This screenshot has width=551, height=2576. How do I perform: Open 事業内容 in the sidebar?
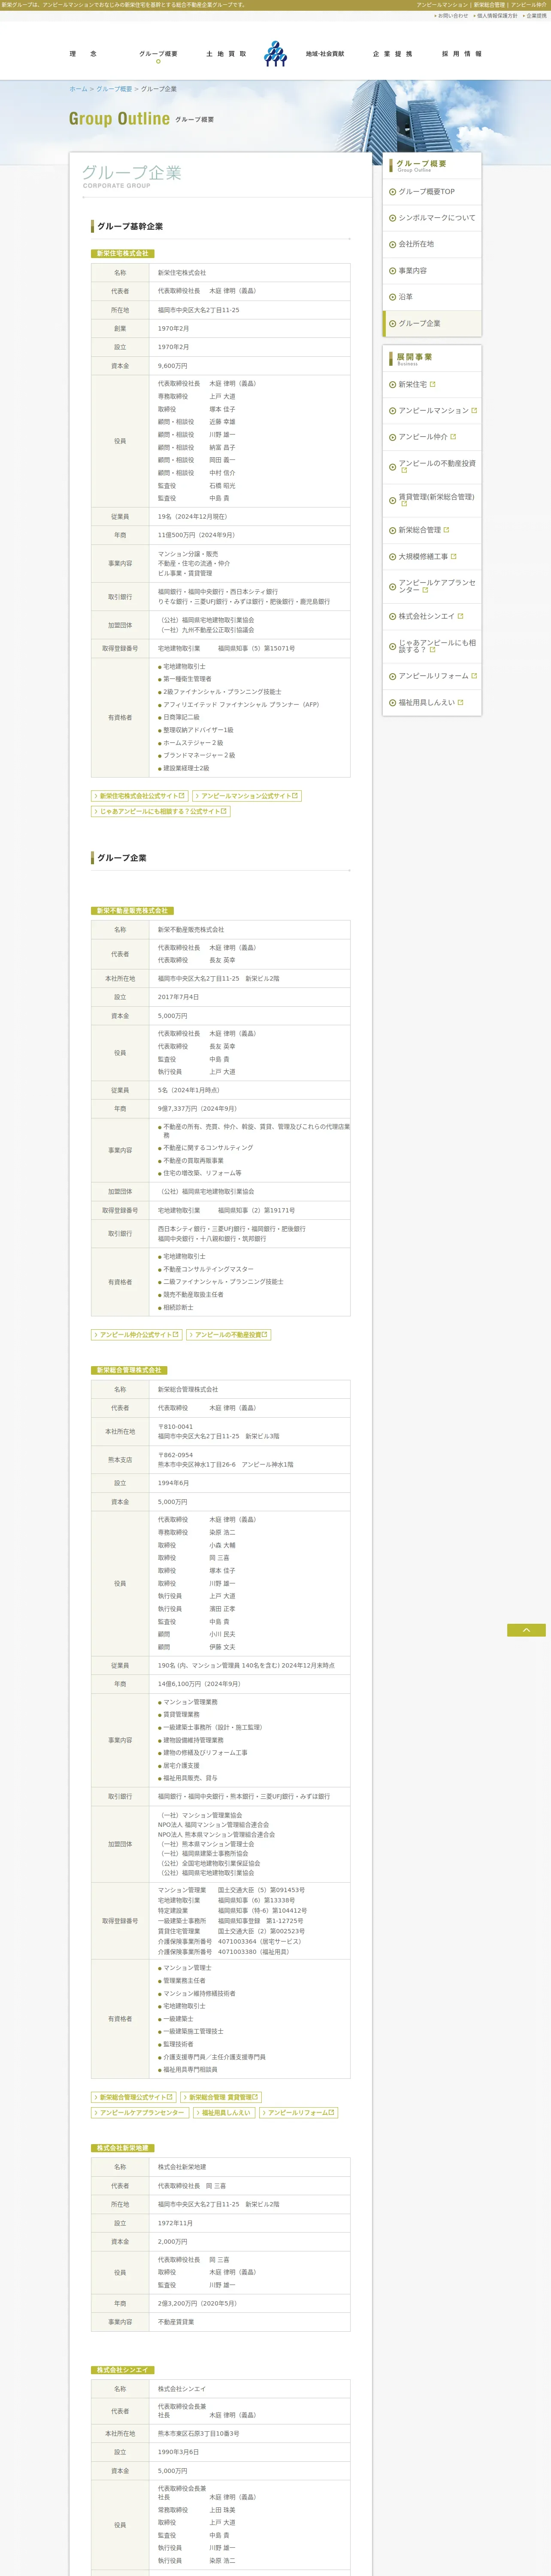click(x=432, y=270)
